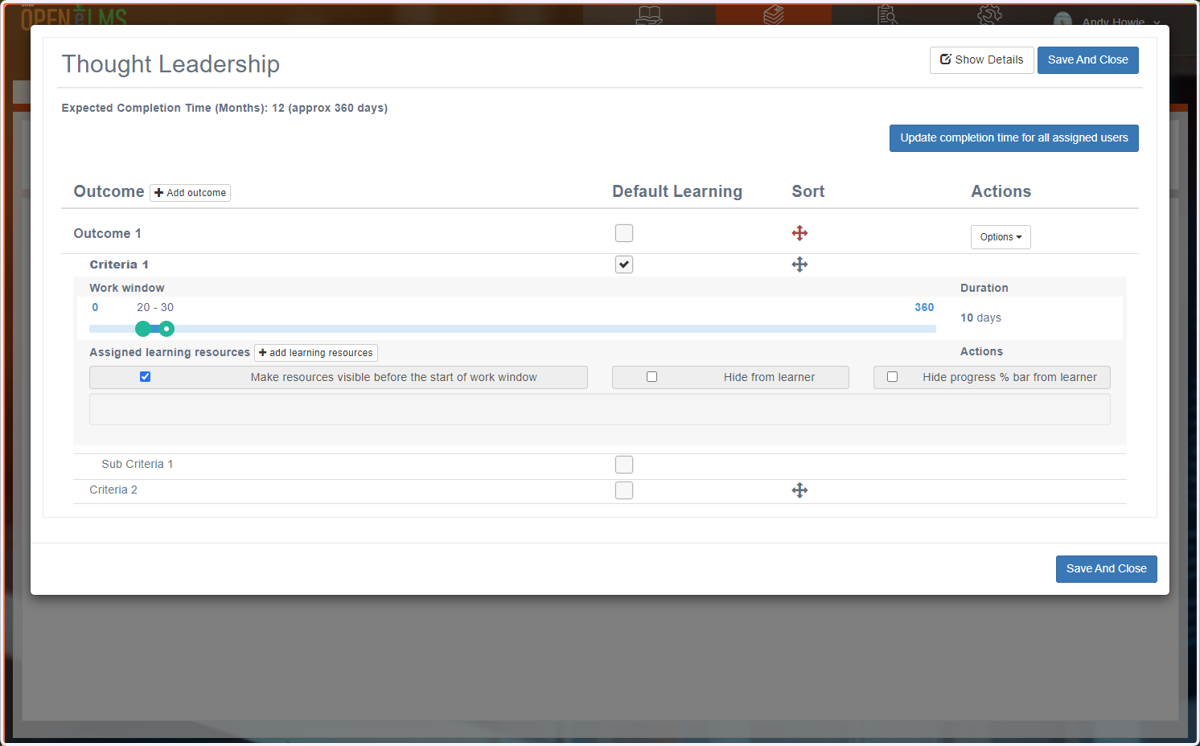Click the Criteria 2 row label
This screenshot has height=746, width=1200.
pyautogui.click(x=113, y=490)
